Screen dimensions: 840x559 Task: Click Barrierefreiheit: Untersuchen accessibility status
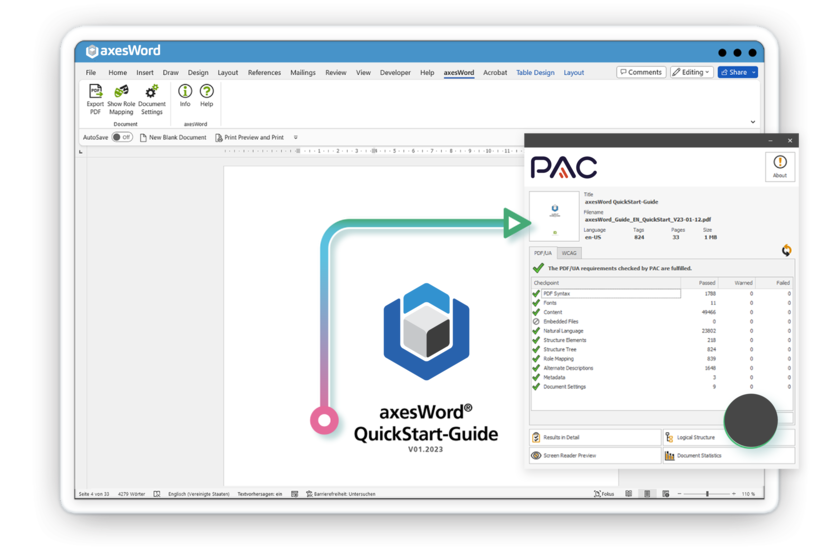pyautogui.click(x=341, y=494)
